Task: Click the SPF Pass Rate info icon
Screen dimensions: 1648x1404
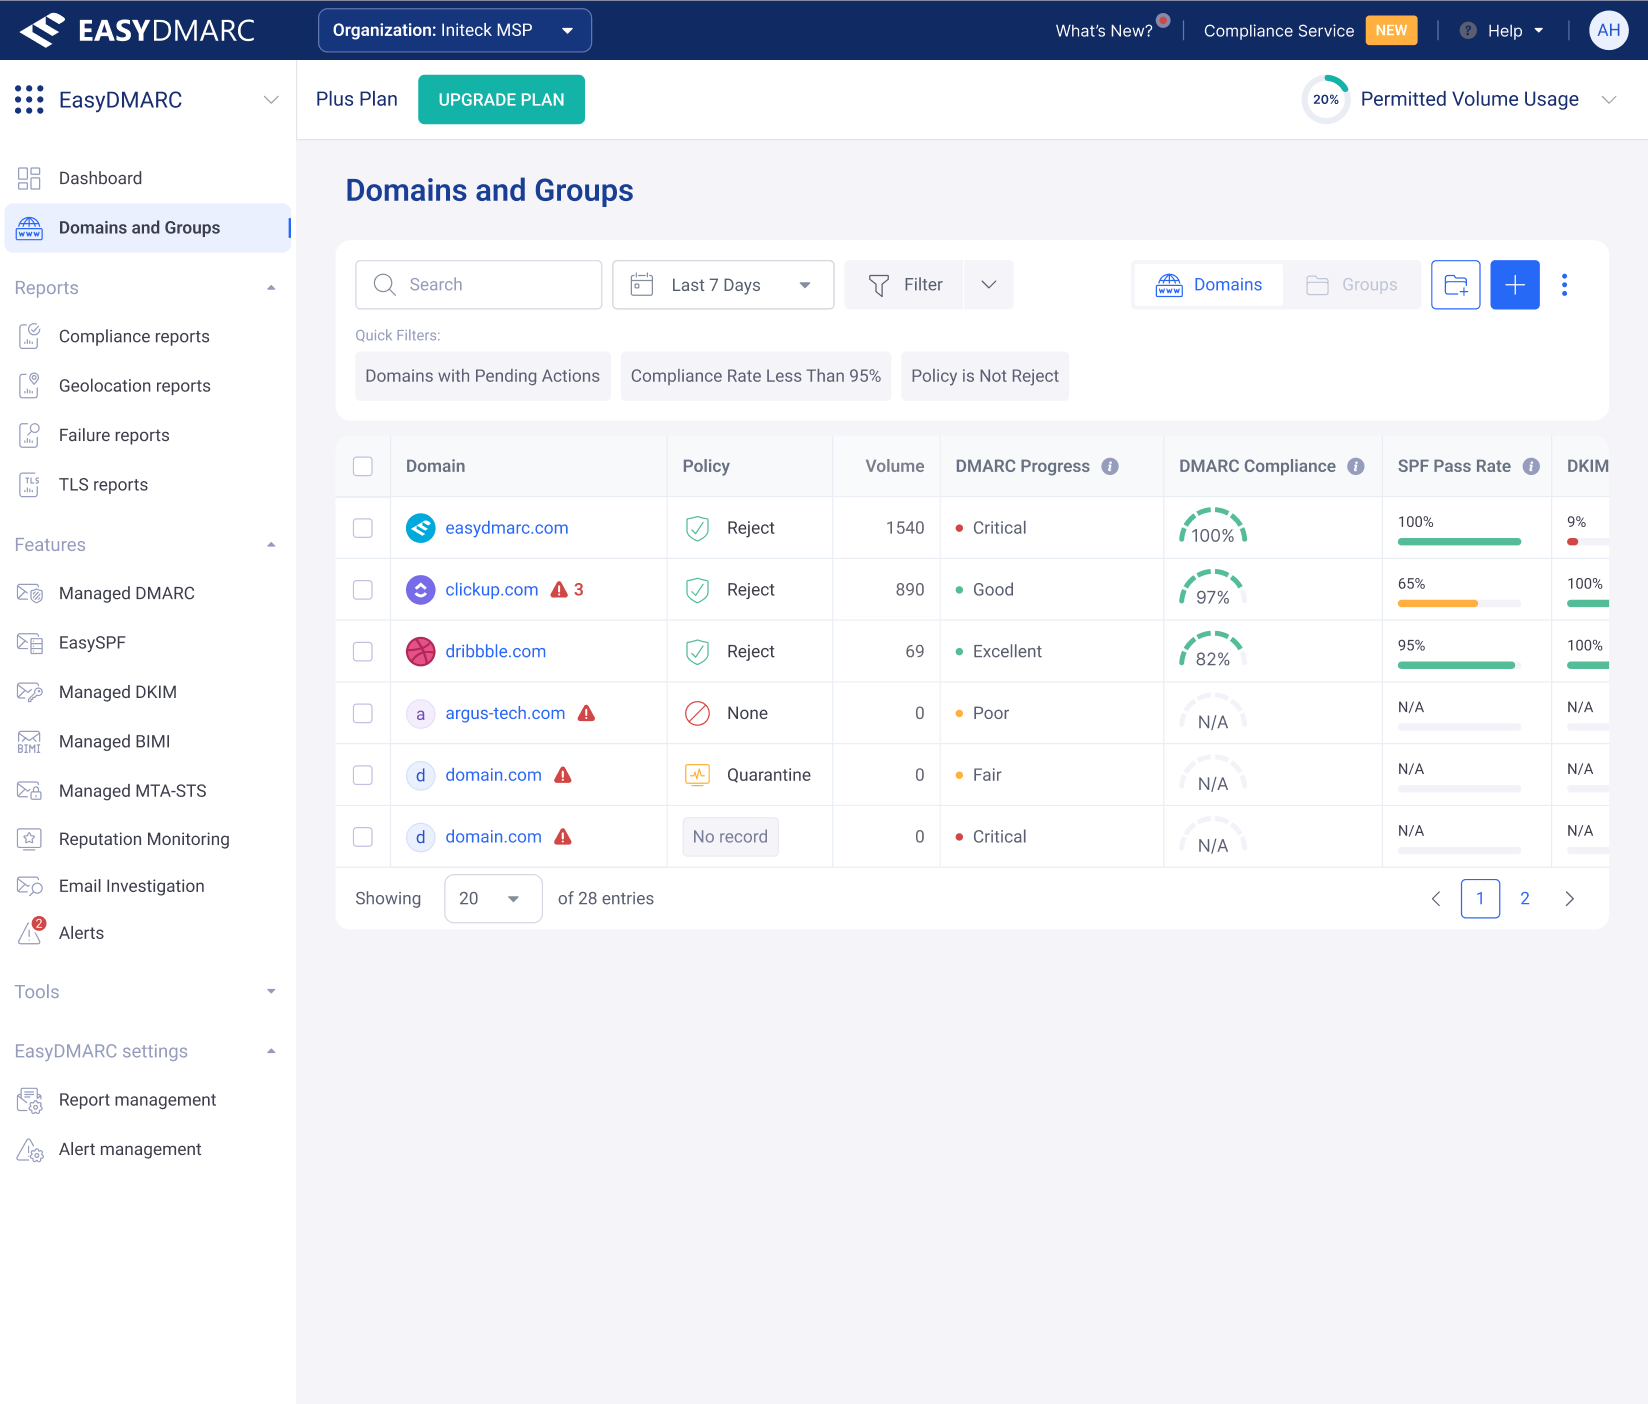Action: point(1530,466)
